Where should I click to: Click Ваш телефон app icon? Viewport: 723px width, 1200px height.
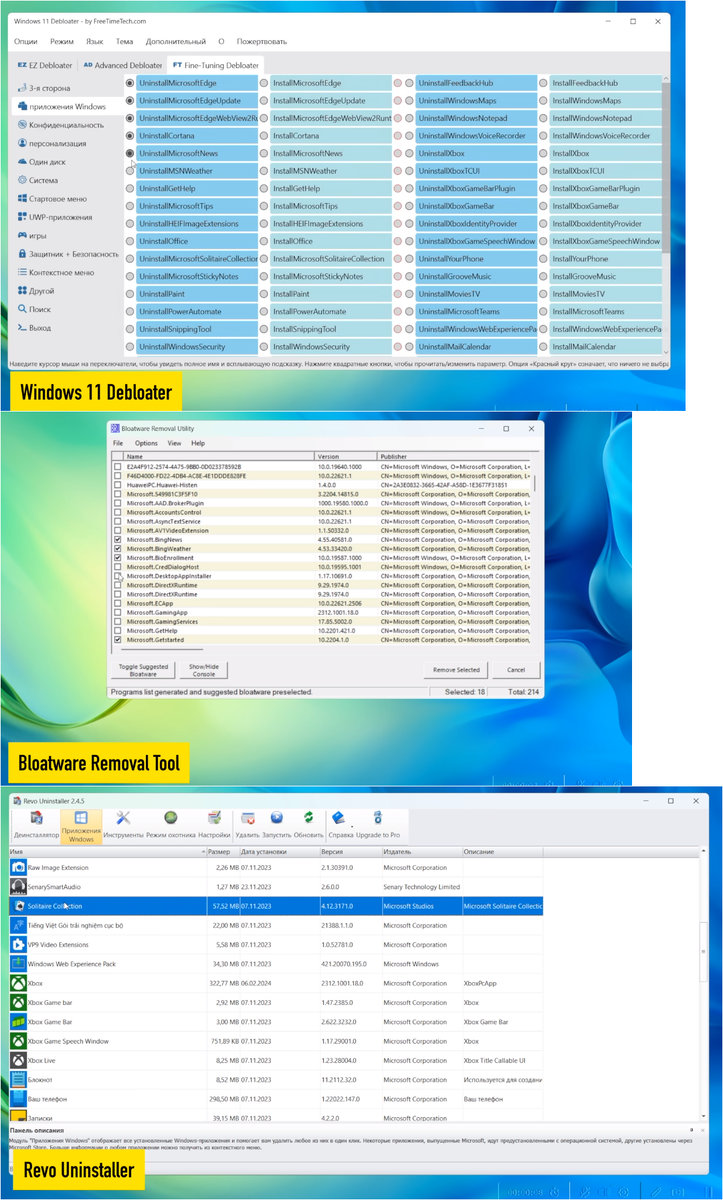click(18, 1099)
